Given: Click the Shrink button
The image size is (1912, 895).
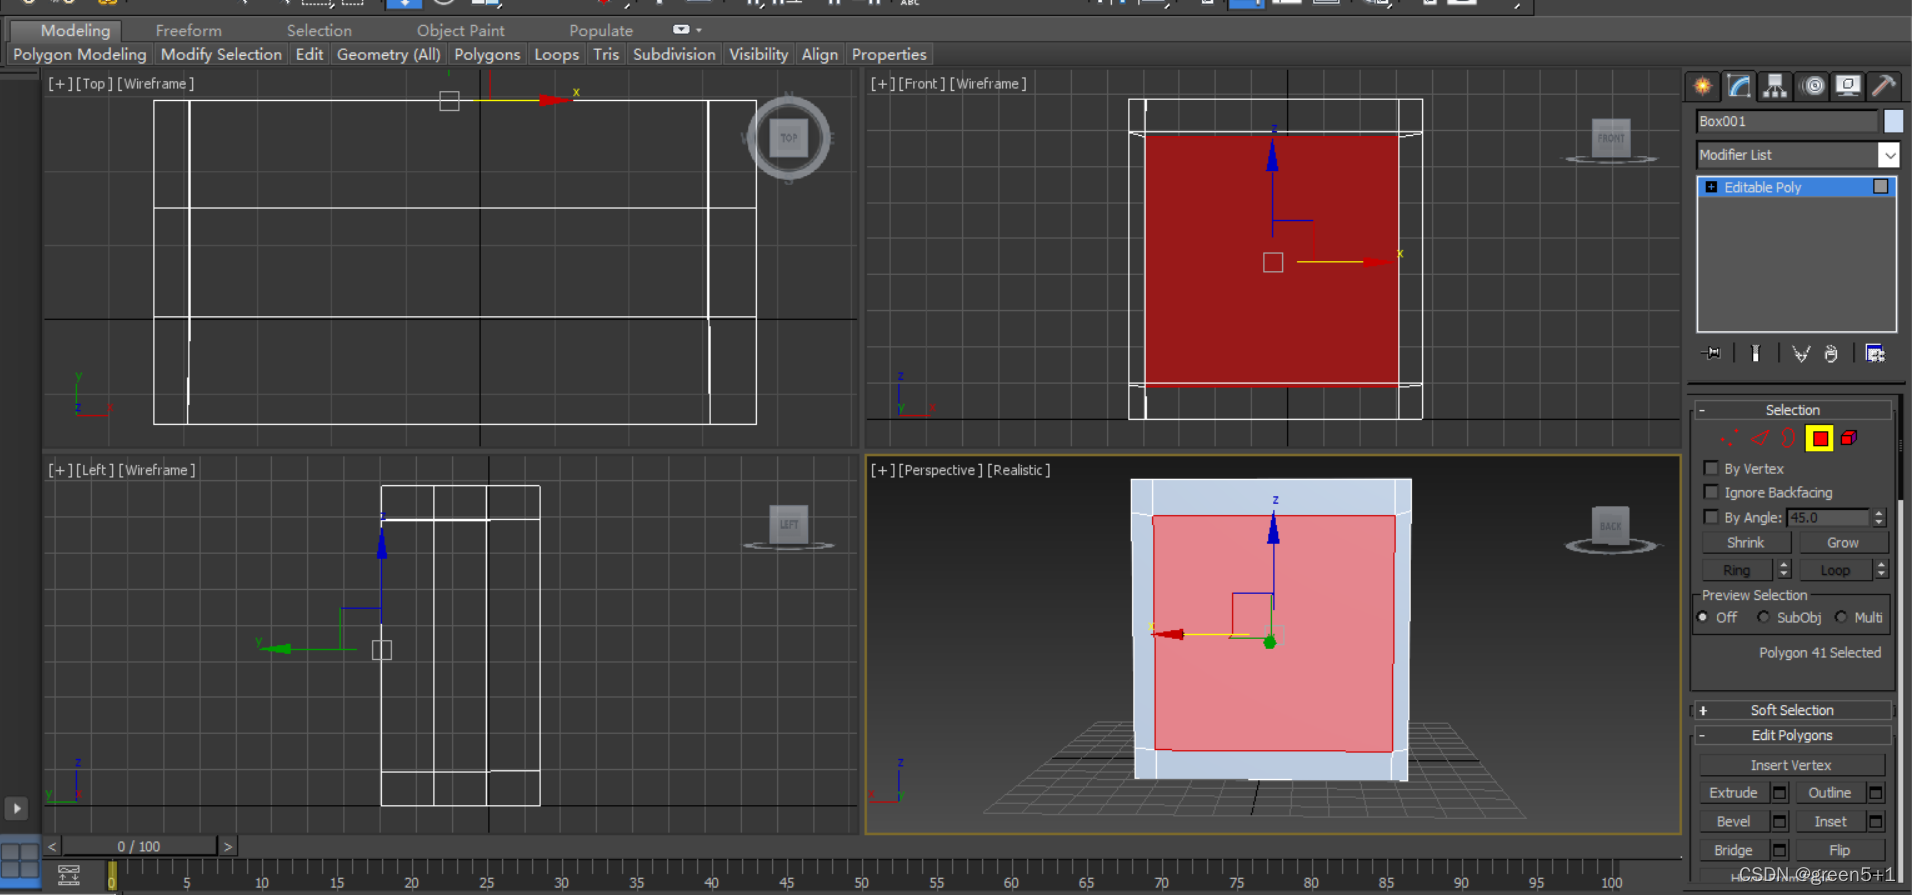Looking at the screenshot, I should pyautogui.click(x=1745, y=542).
